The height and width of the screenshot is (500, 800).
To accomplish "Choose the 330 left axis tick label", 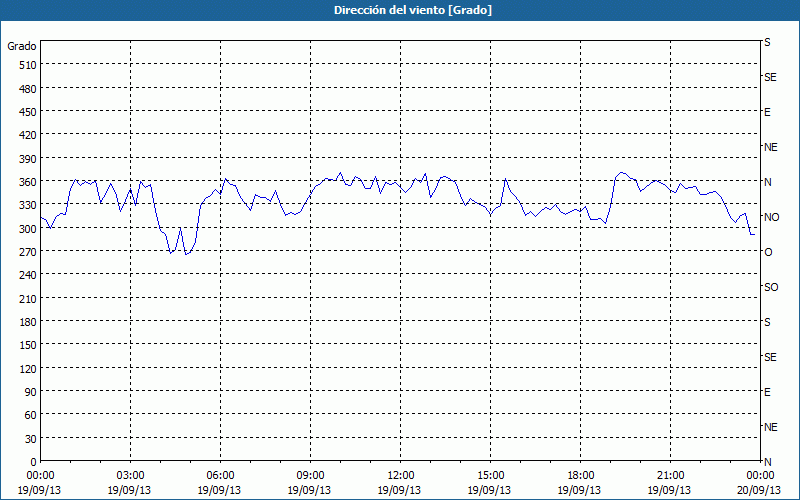I will (x=29, y=205).
